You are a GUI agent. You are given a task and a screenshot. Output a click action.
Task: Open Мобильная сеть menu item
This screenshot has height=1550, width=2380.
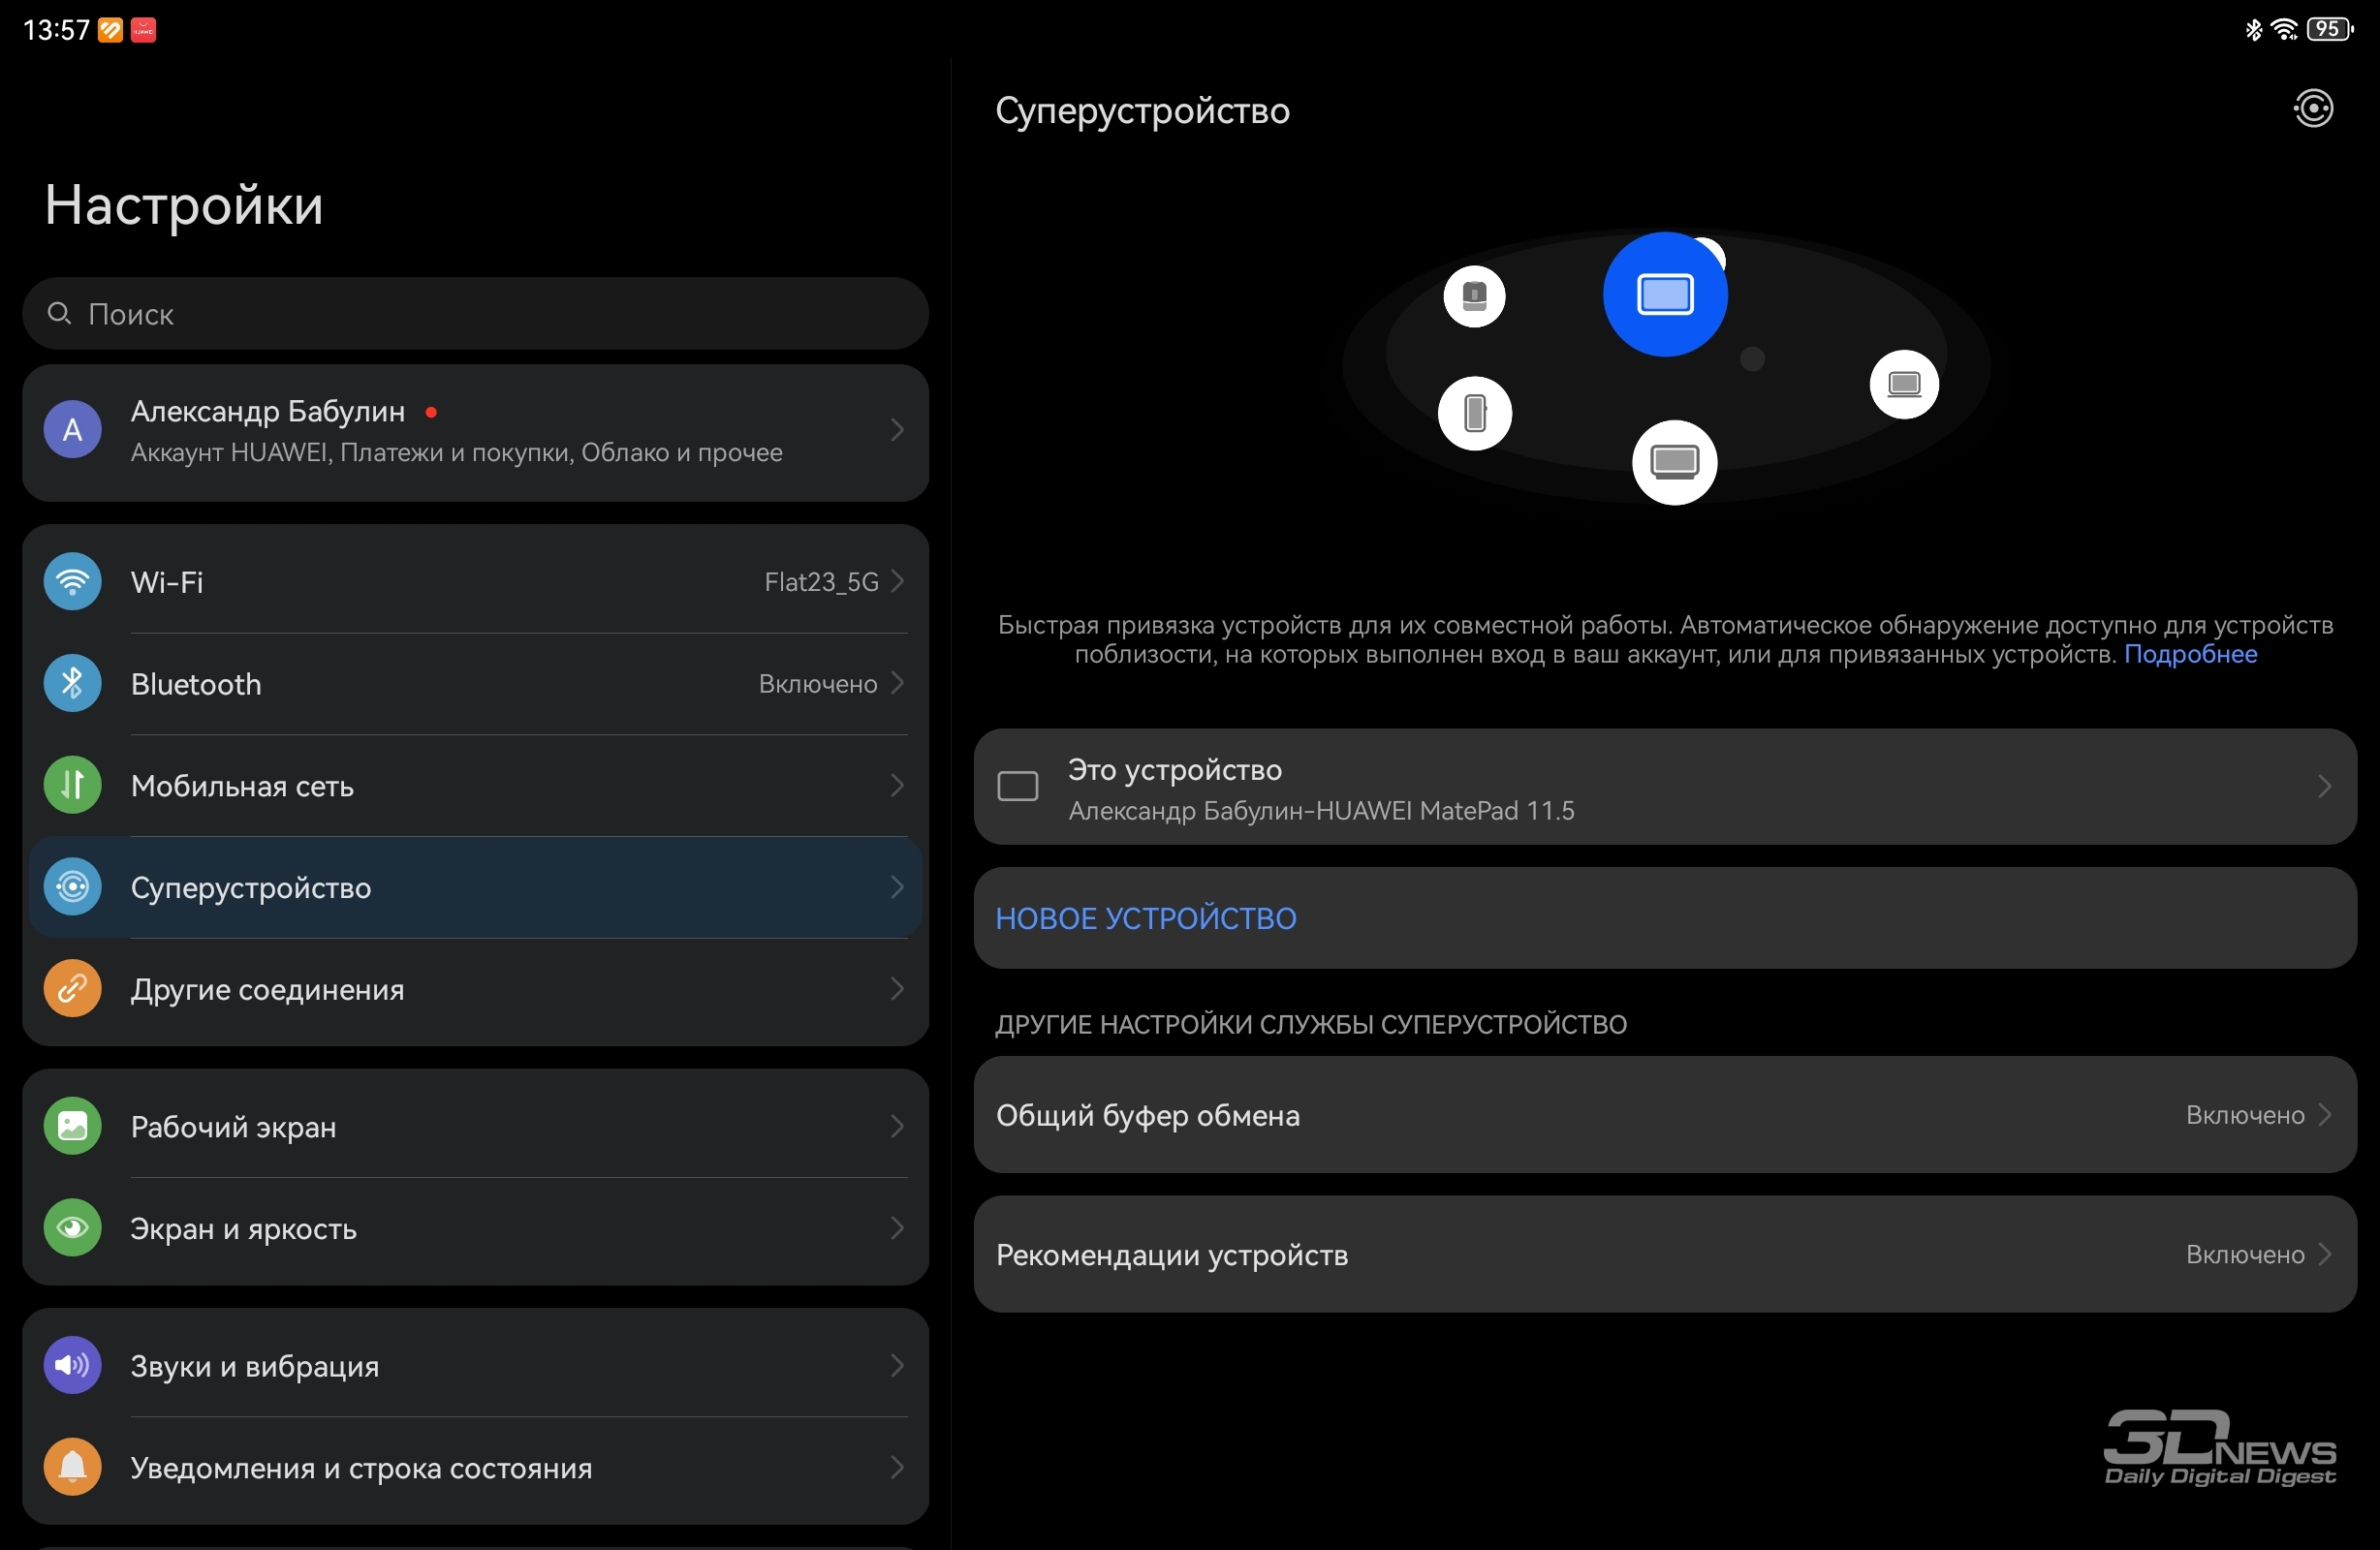click(x=475, y=786)
